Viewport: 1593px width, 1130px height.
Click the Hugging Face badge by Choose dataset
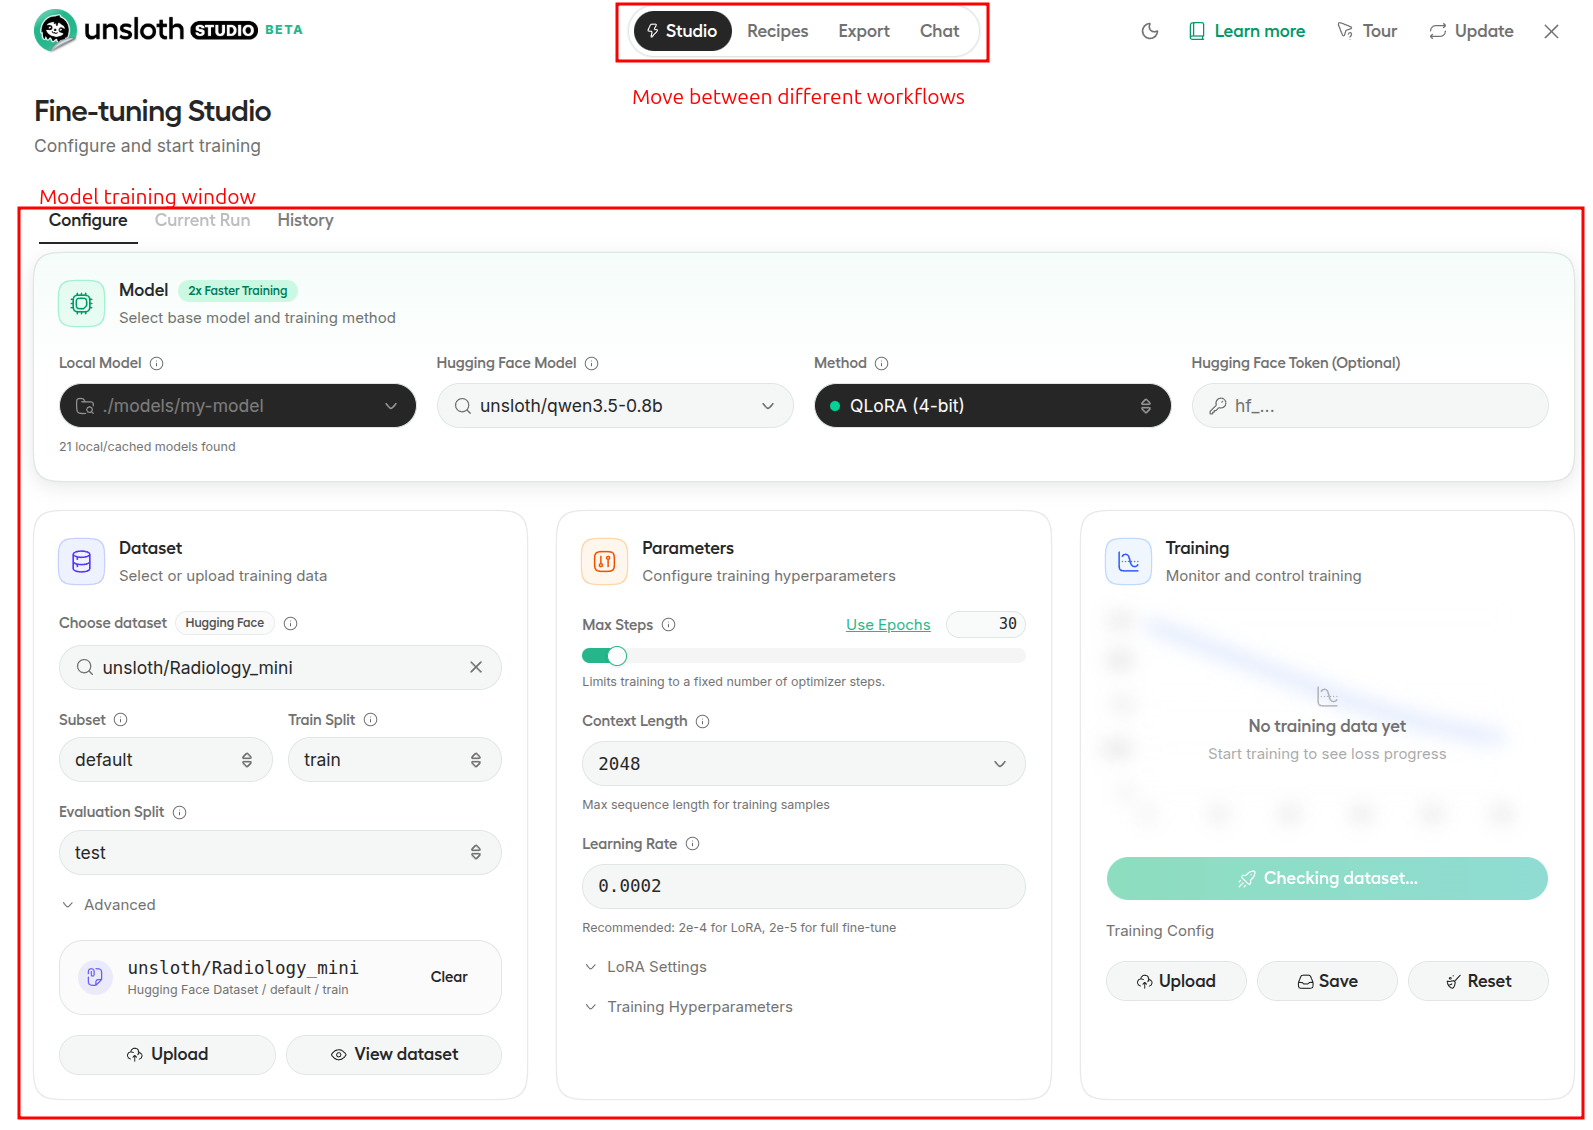pos(225,623)
